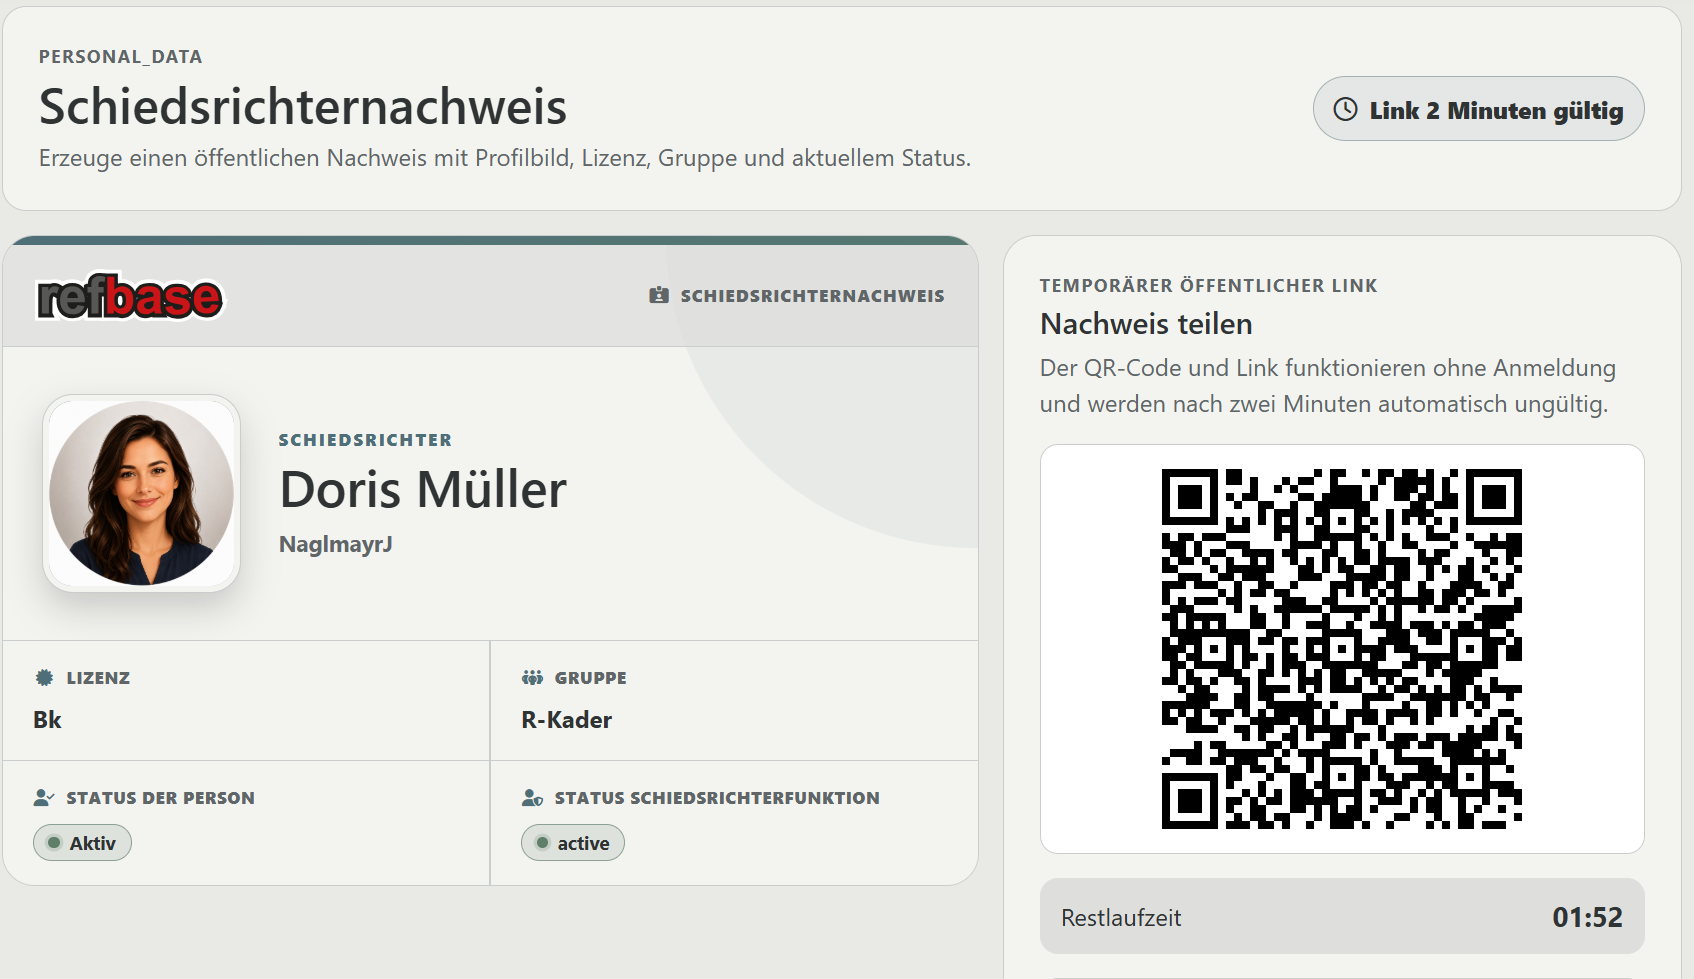Click the SCHIEDSRICHTERNACHWEIS card header text
This screenshot has width=1694, height=979.
[812, 295]
